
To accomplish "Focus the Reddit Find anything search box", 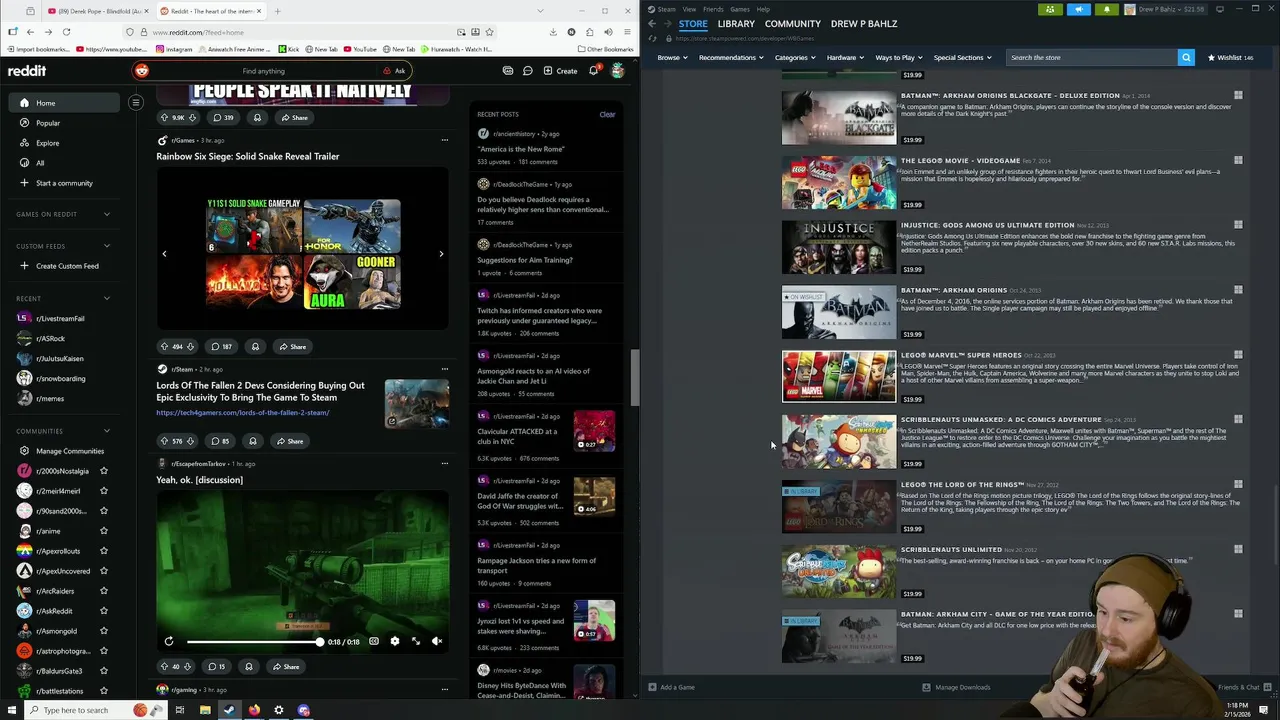I will [x=263, y=71].
